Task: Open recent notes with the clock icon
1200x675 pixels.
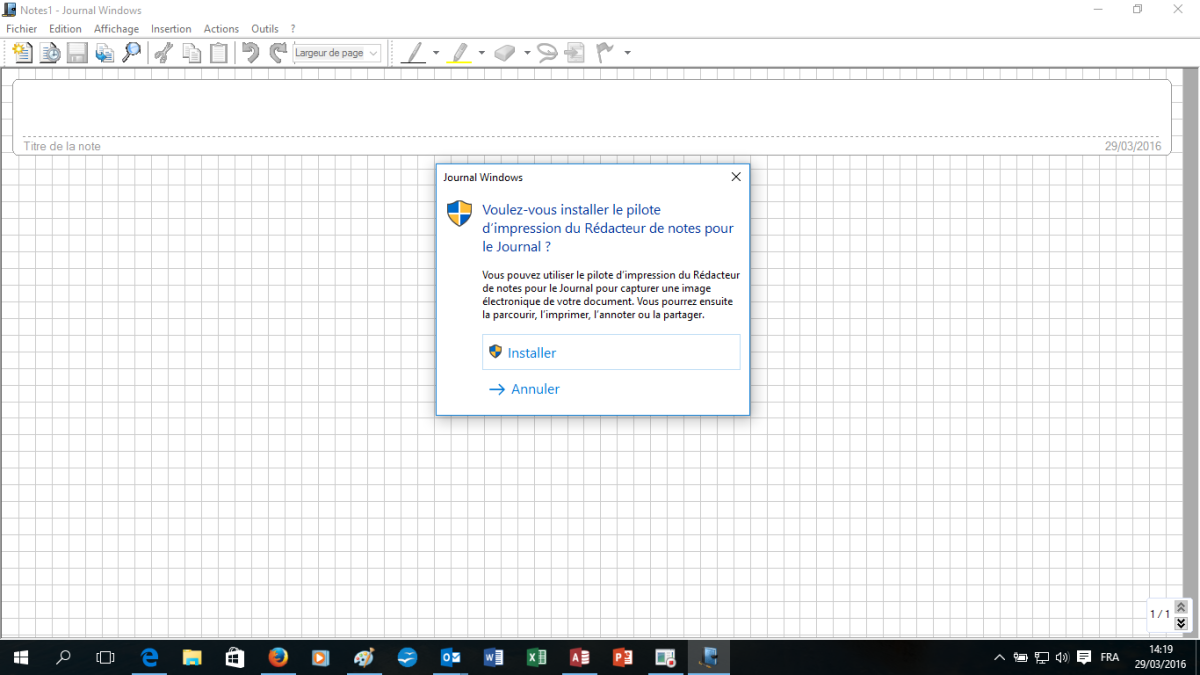Action: [50, 53]
